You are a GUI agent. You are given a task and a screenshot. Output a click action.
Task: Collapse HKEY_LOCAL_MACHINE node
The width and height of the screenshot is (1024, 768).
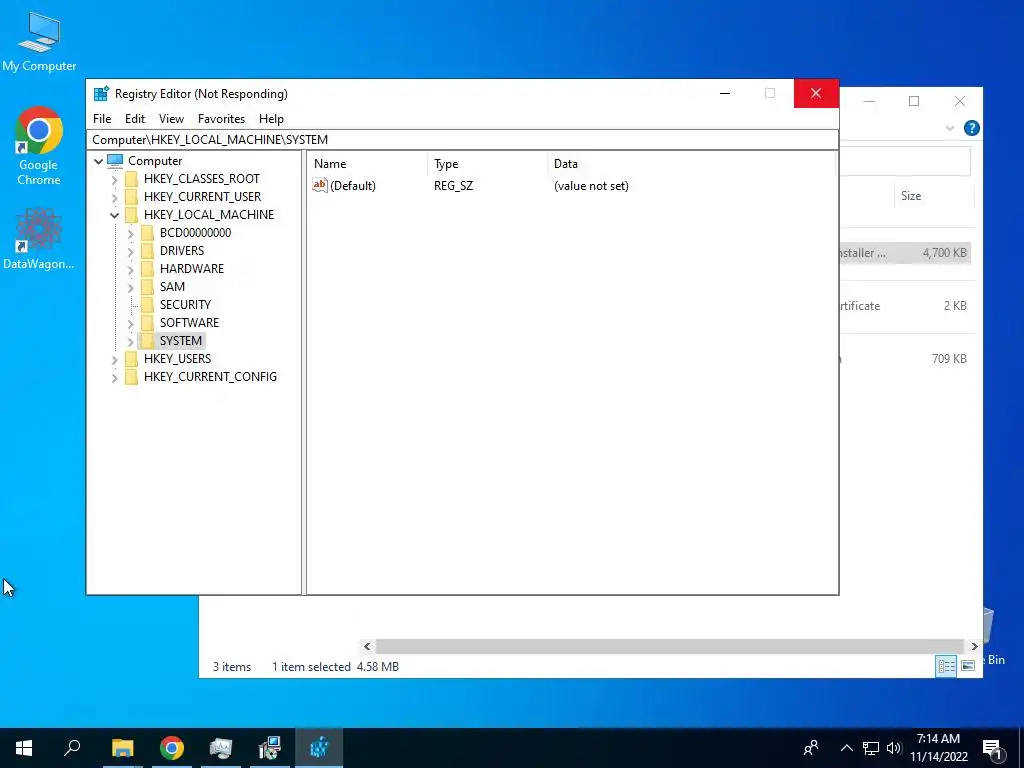pyautogui.click(x=114, y=215)
